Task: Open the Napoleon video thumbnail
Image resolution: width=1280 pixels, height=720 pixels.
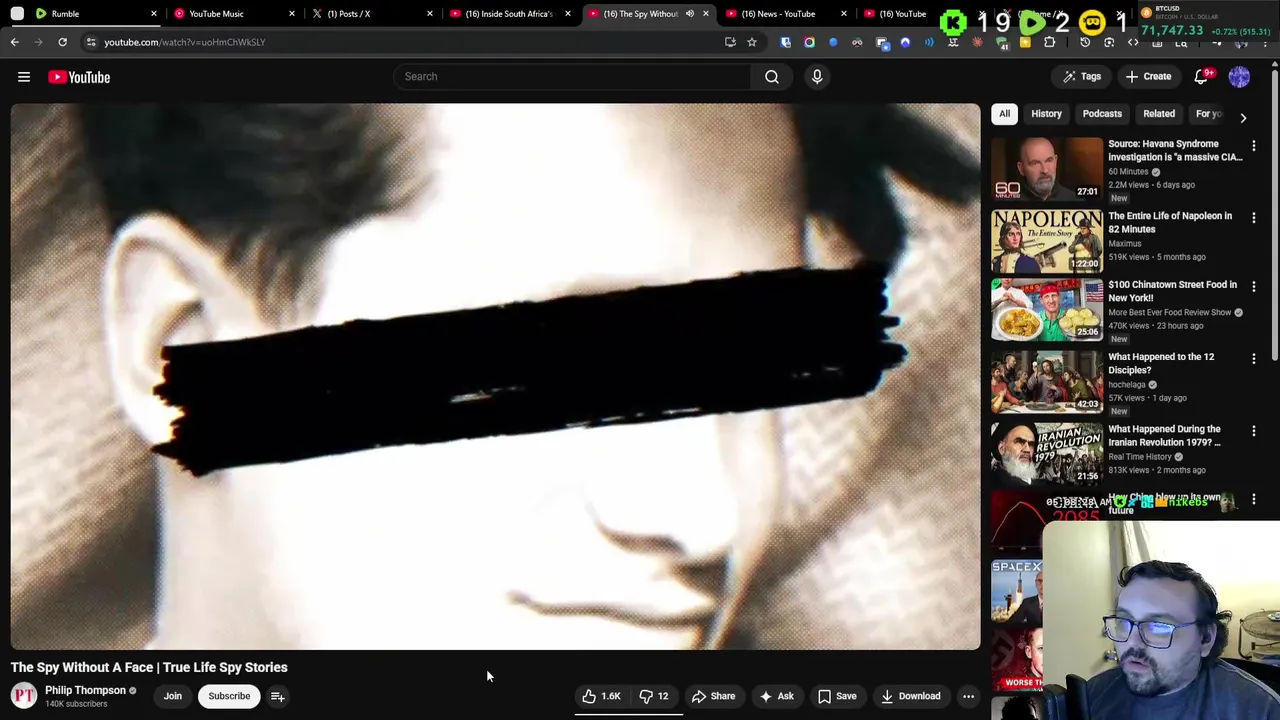Action: [1047, 241]
